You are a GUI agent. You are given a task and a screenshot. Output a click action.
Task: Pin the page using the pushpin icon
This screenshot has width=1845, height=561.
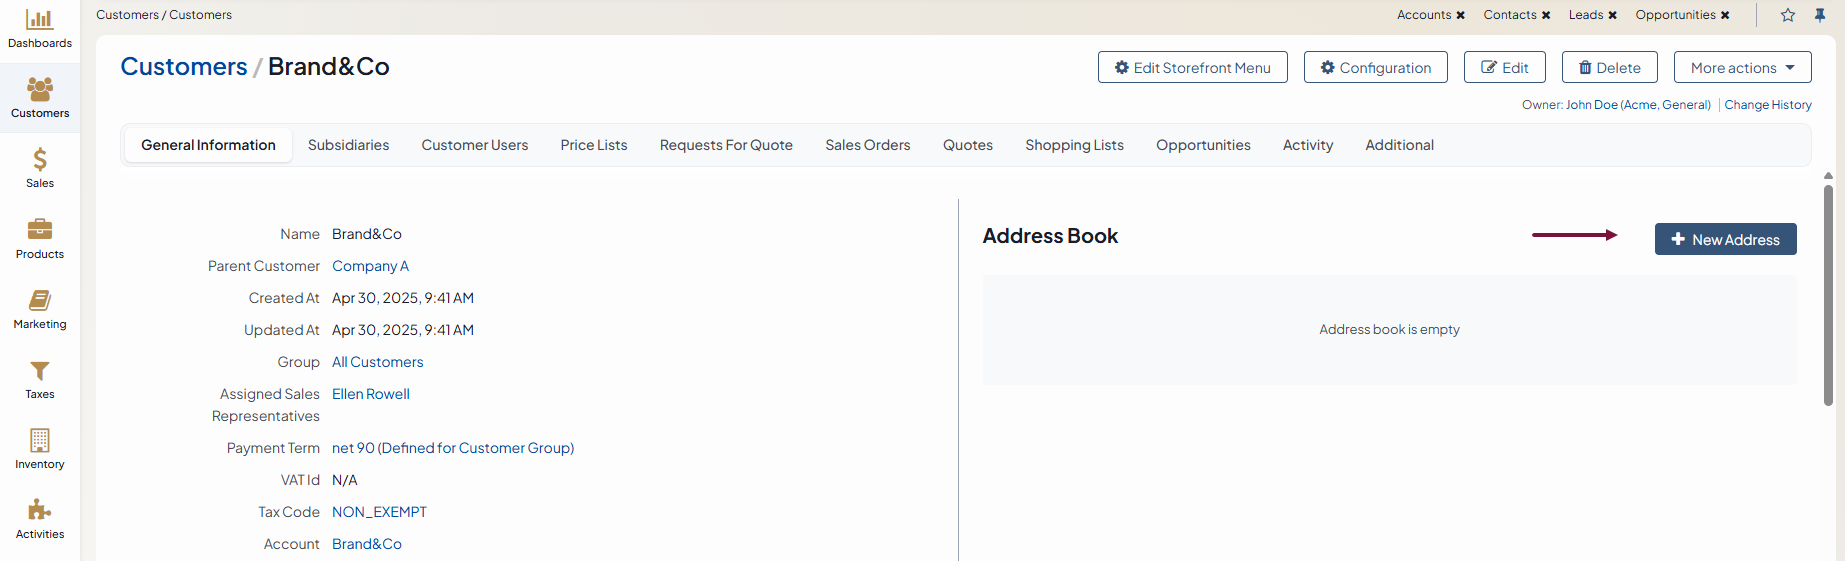coord(1820,15)
